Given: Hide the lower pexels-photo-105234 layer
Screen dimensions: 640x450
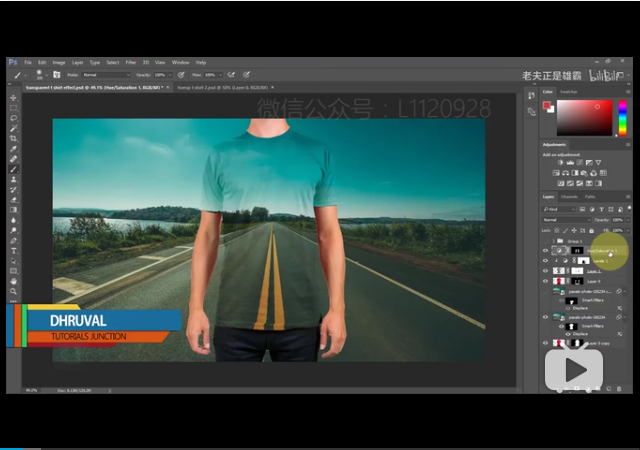Looking at the screenshot, I should click(545, 317).
